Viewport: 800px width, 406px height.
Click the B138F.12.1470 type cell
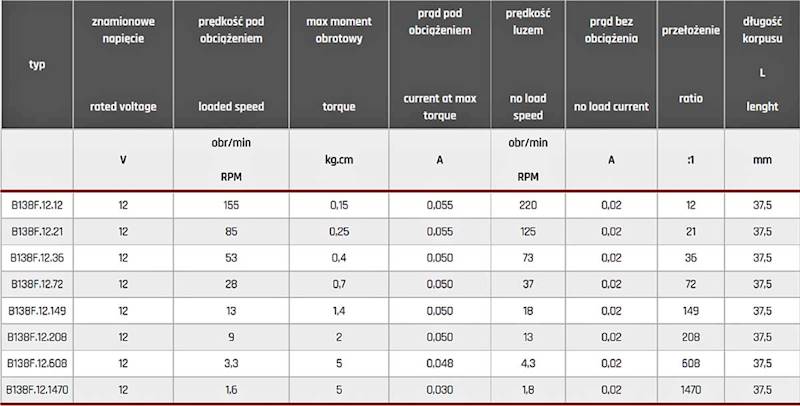pos(37,390)
